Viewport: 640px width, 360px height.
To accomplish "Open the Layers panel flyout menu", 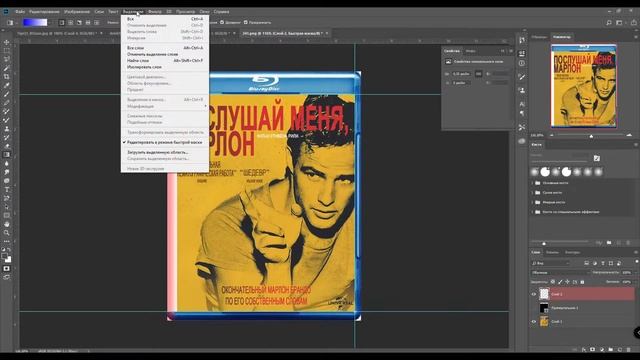I will pos(636,252).
